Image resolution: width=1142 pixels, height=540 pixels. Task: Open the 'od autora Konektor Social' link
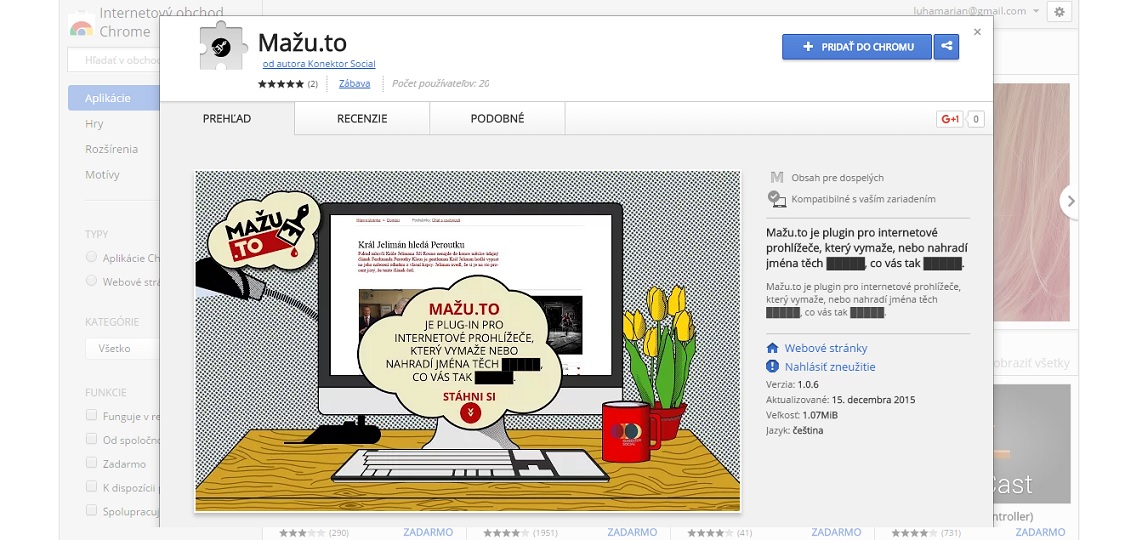(318, 64)
